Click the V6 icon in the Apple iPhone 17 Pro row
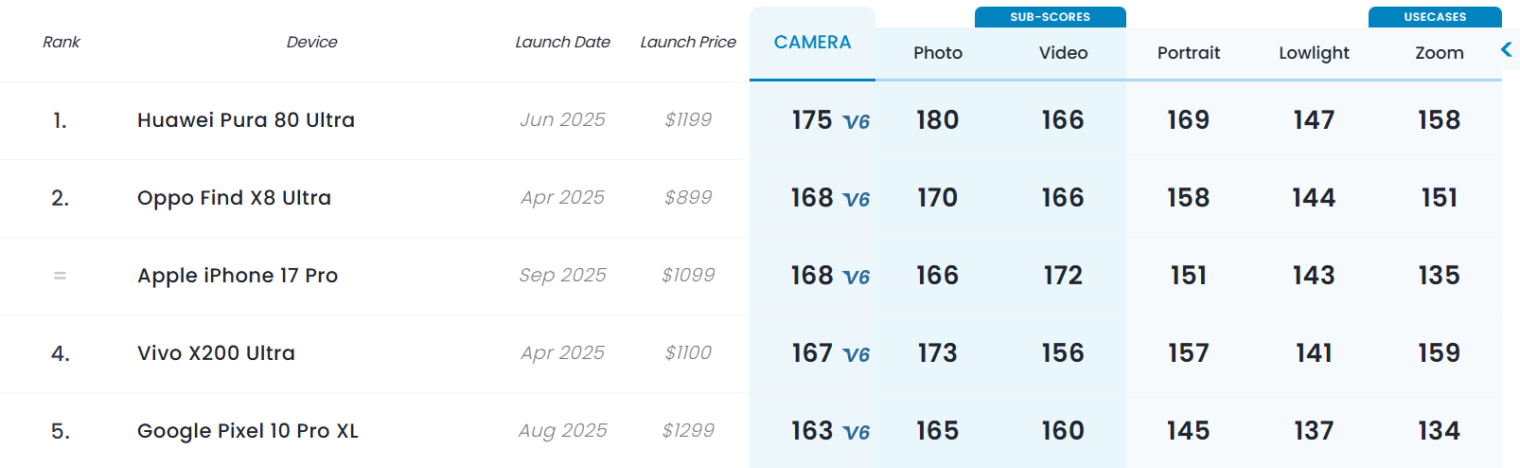This screenshot has width=1520, height=468. point(856,277)
